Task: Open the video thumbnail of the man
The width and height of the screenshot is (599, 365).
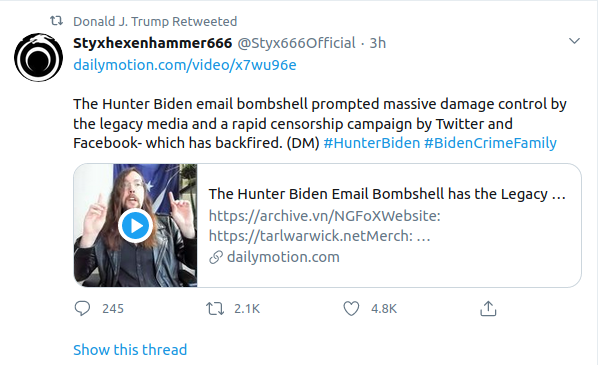Action: pos(136,225)
